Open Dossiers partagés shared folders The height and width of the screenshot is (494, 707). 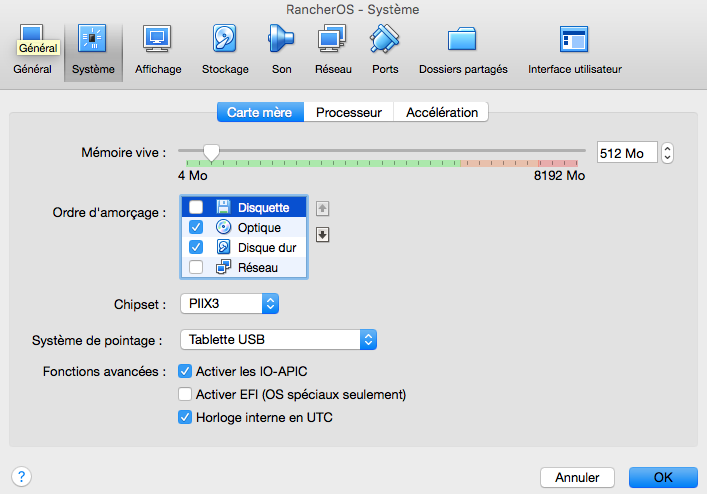tap(463, 50)
